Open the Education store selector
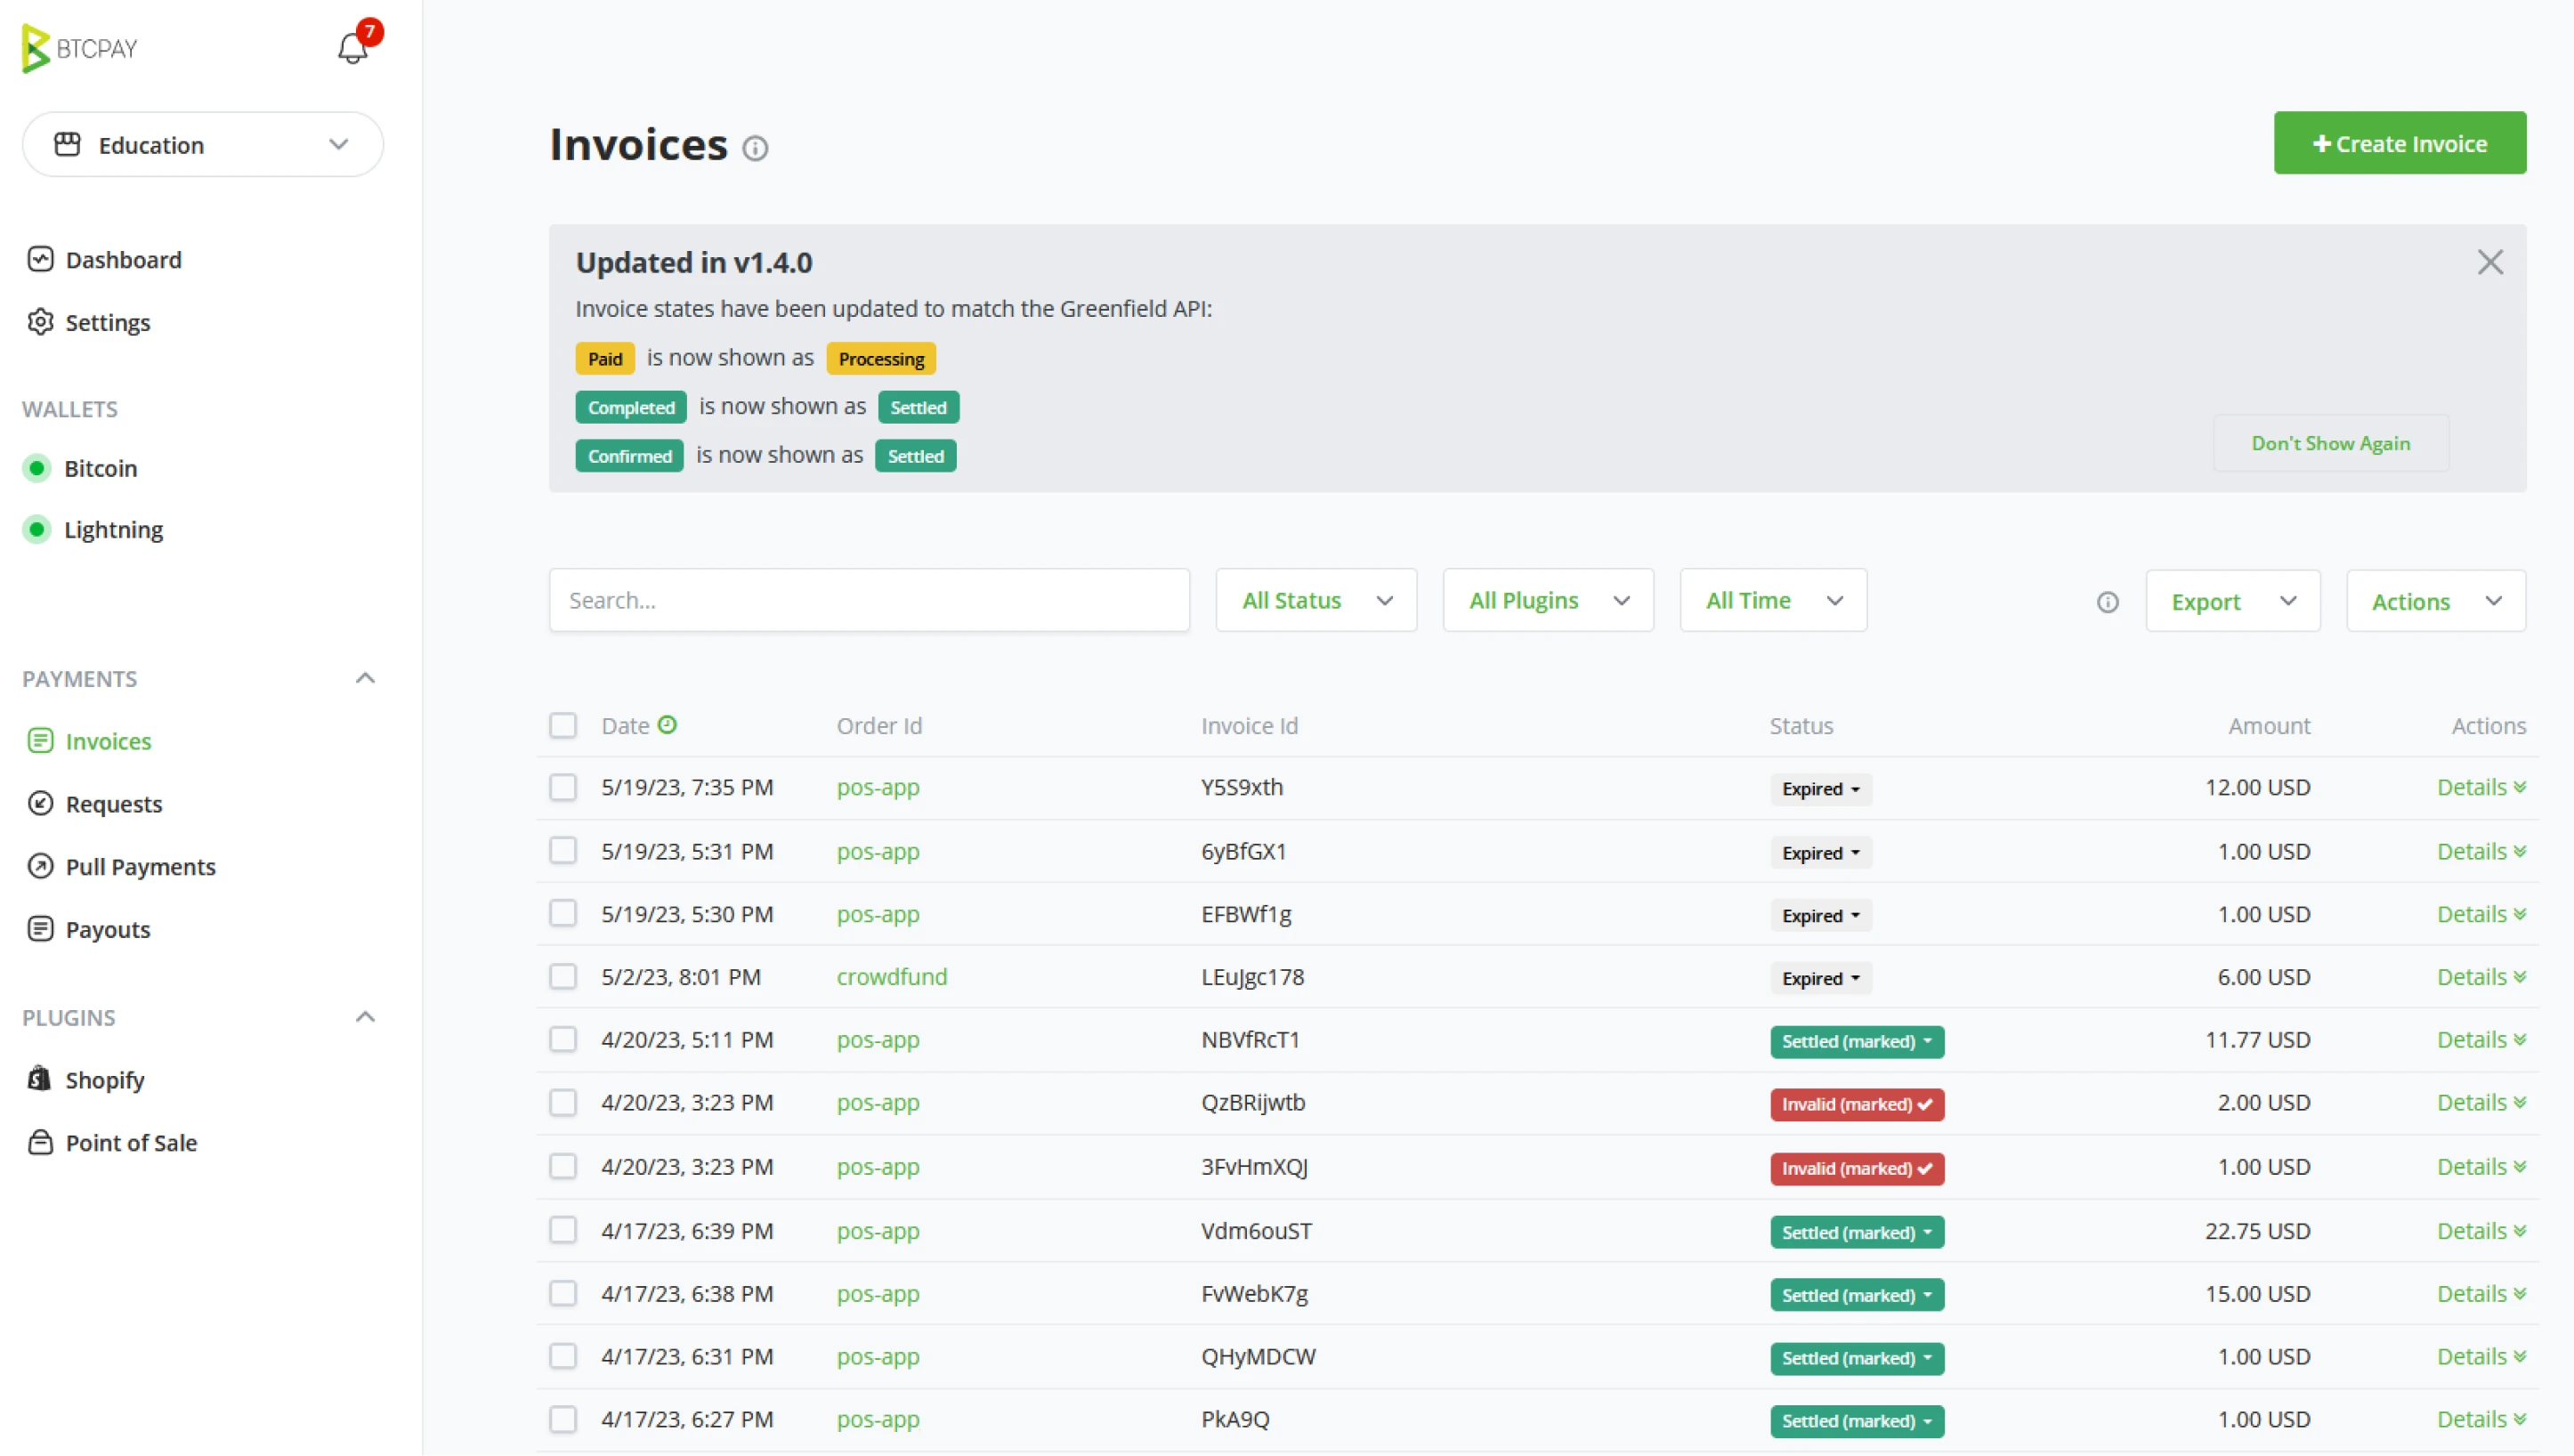The width and height of the screenshot is (2574, 1456). pos(203,145)
